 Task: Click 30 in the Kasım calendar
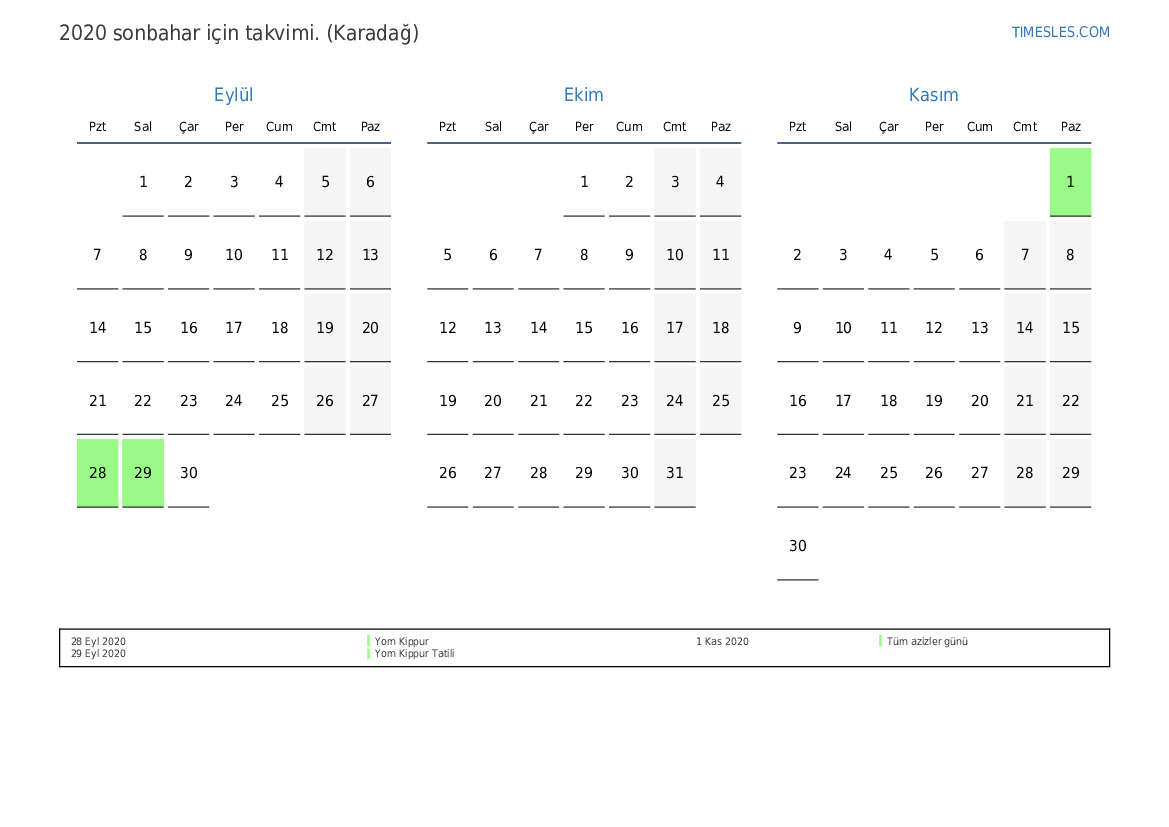click(x=798, y=546)
